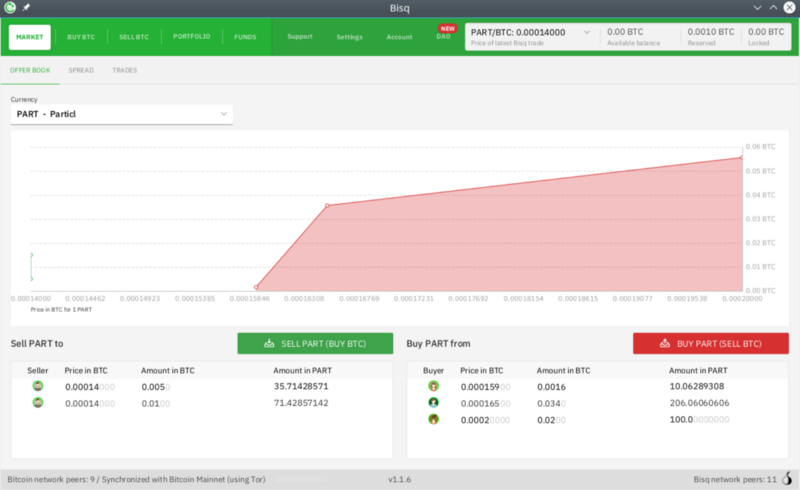
Task: Click the 0.0016 amount in BTC cell
Action: [x=552, y=387]
